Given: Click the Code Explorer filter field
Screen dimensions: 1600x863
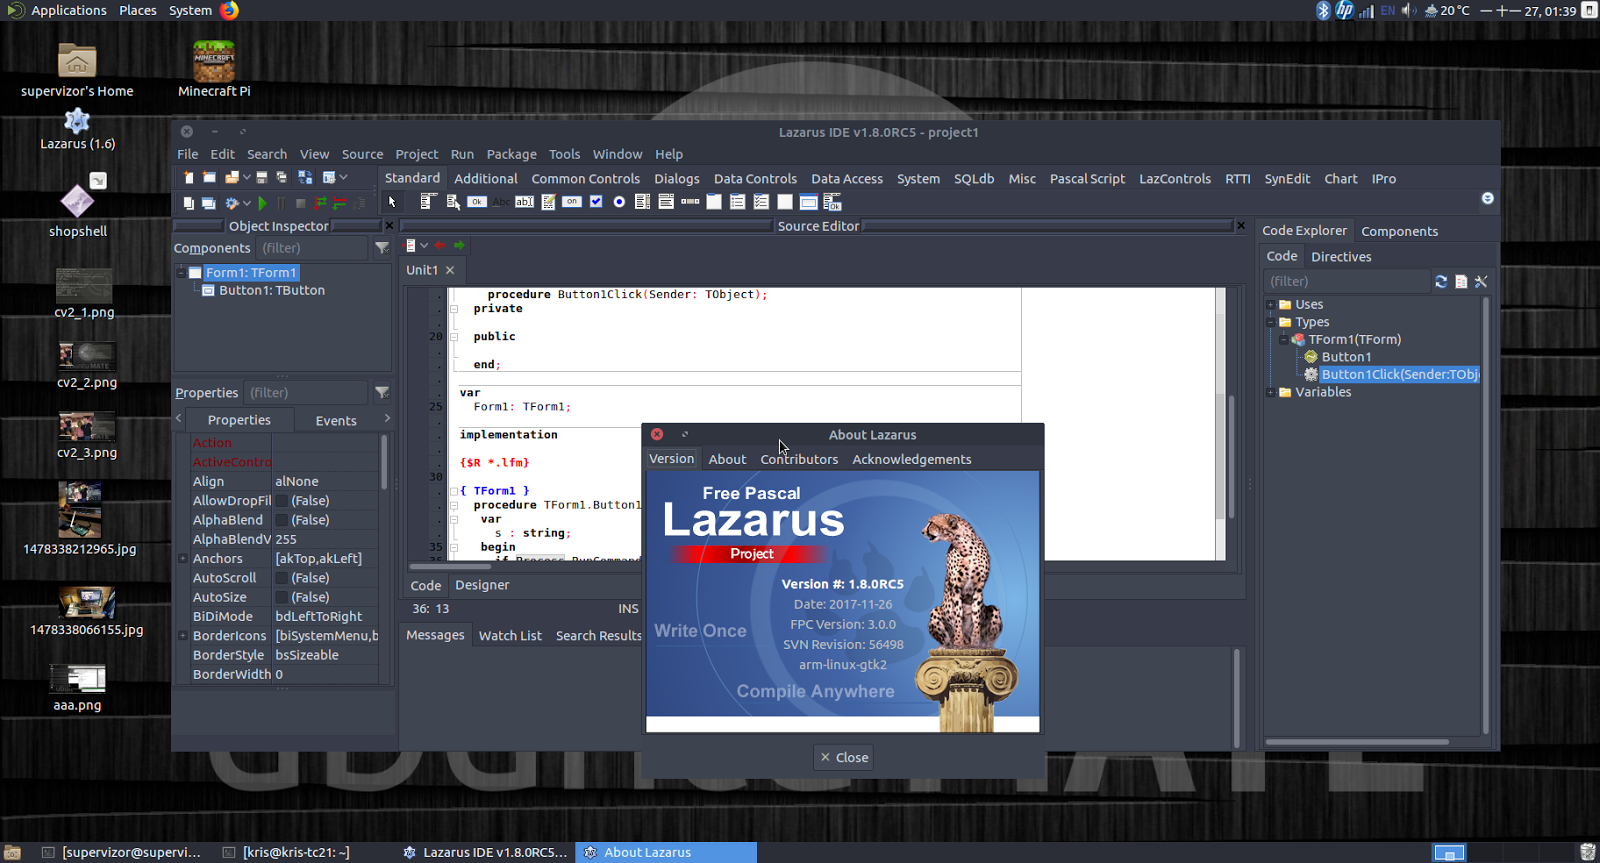Looking at the screenshot, I should (1346, 282).
